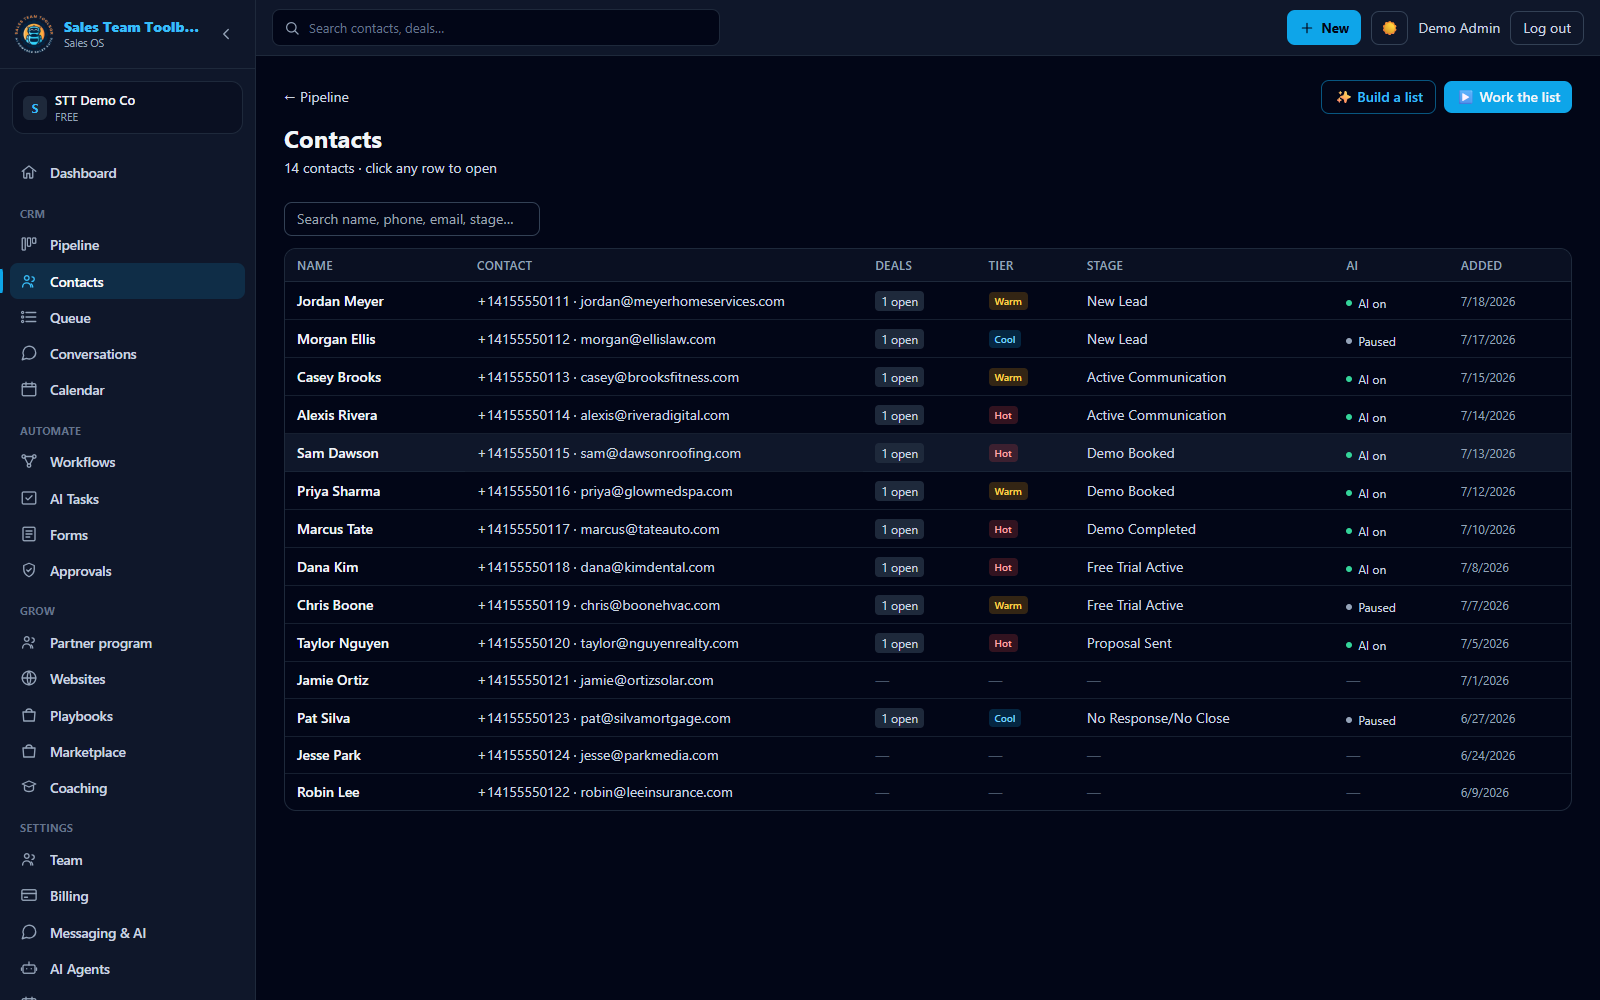Image resolution: width=1600 pixels, height=1000 pixels.
Task: Click Dana Kim's email dana@kimdental.com
Action: pos(648,567)
